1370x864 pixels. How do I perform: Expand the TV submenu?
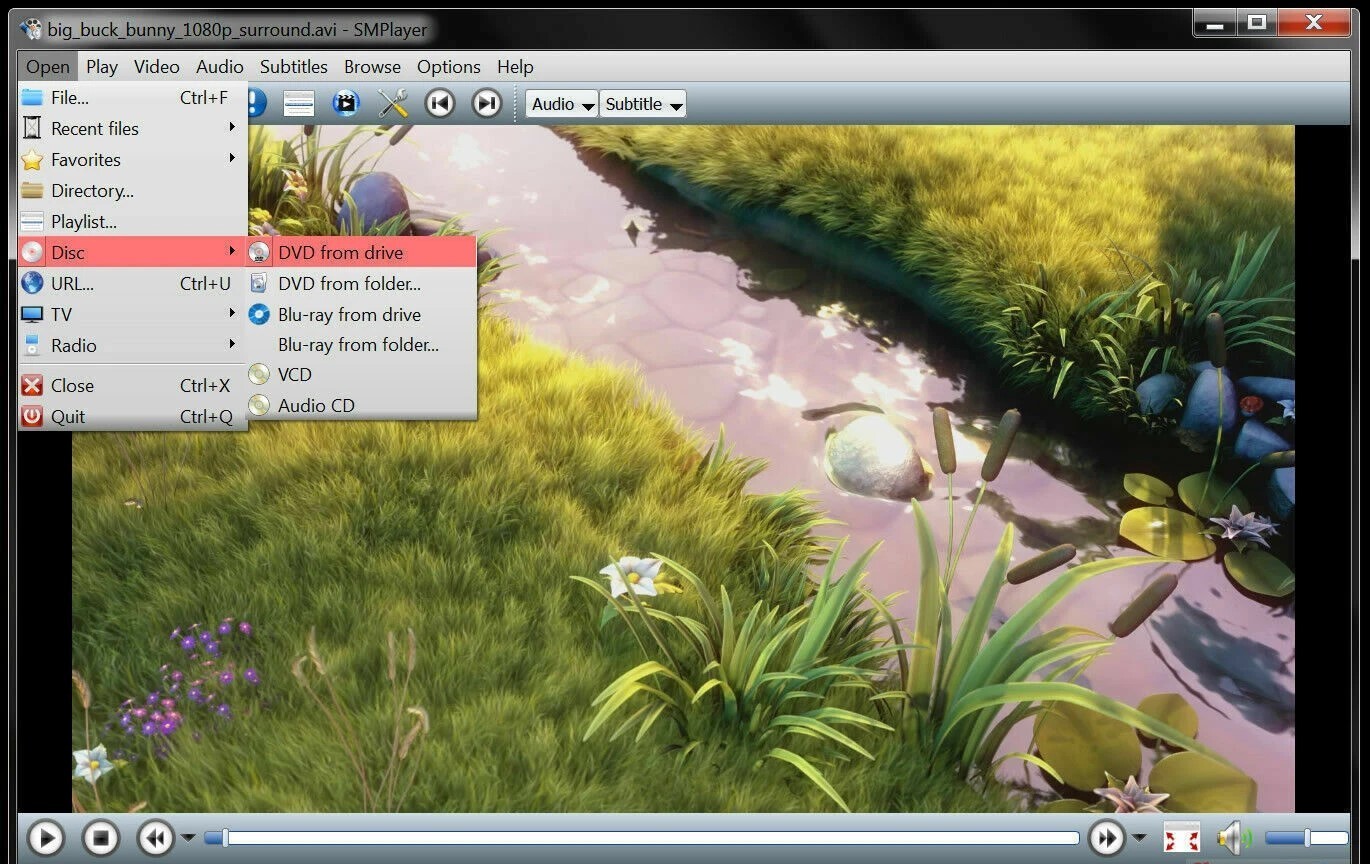(x=132, y=314)
